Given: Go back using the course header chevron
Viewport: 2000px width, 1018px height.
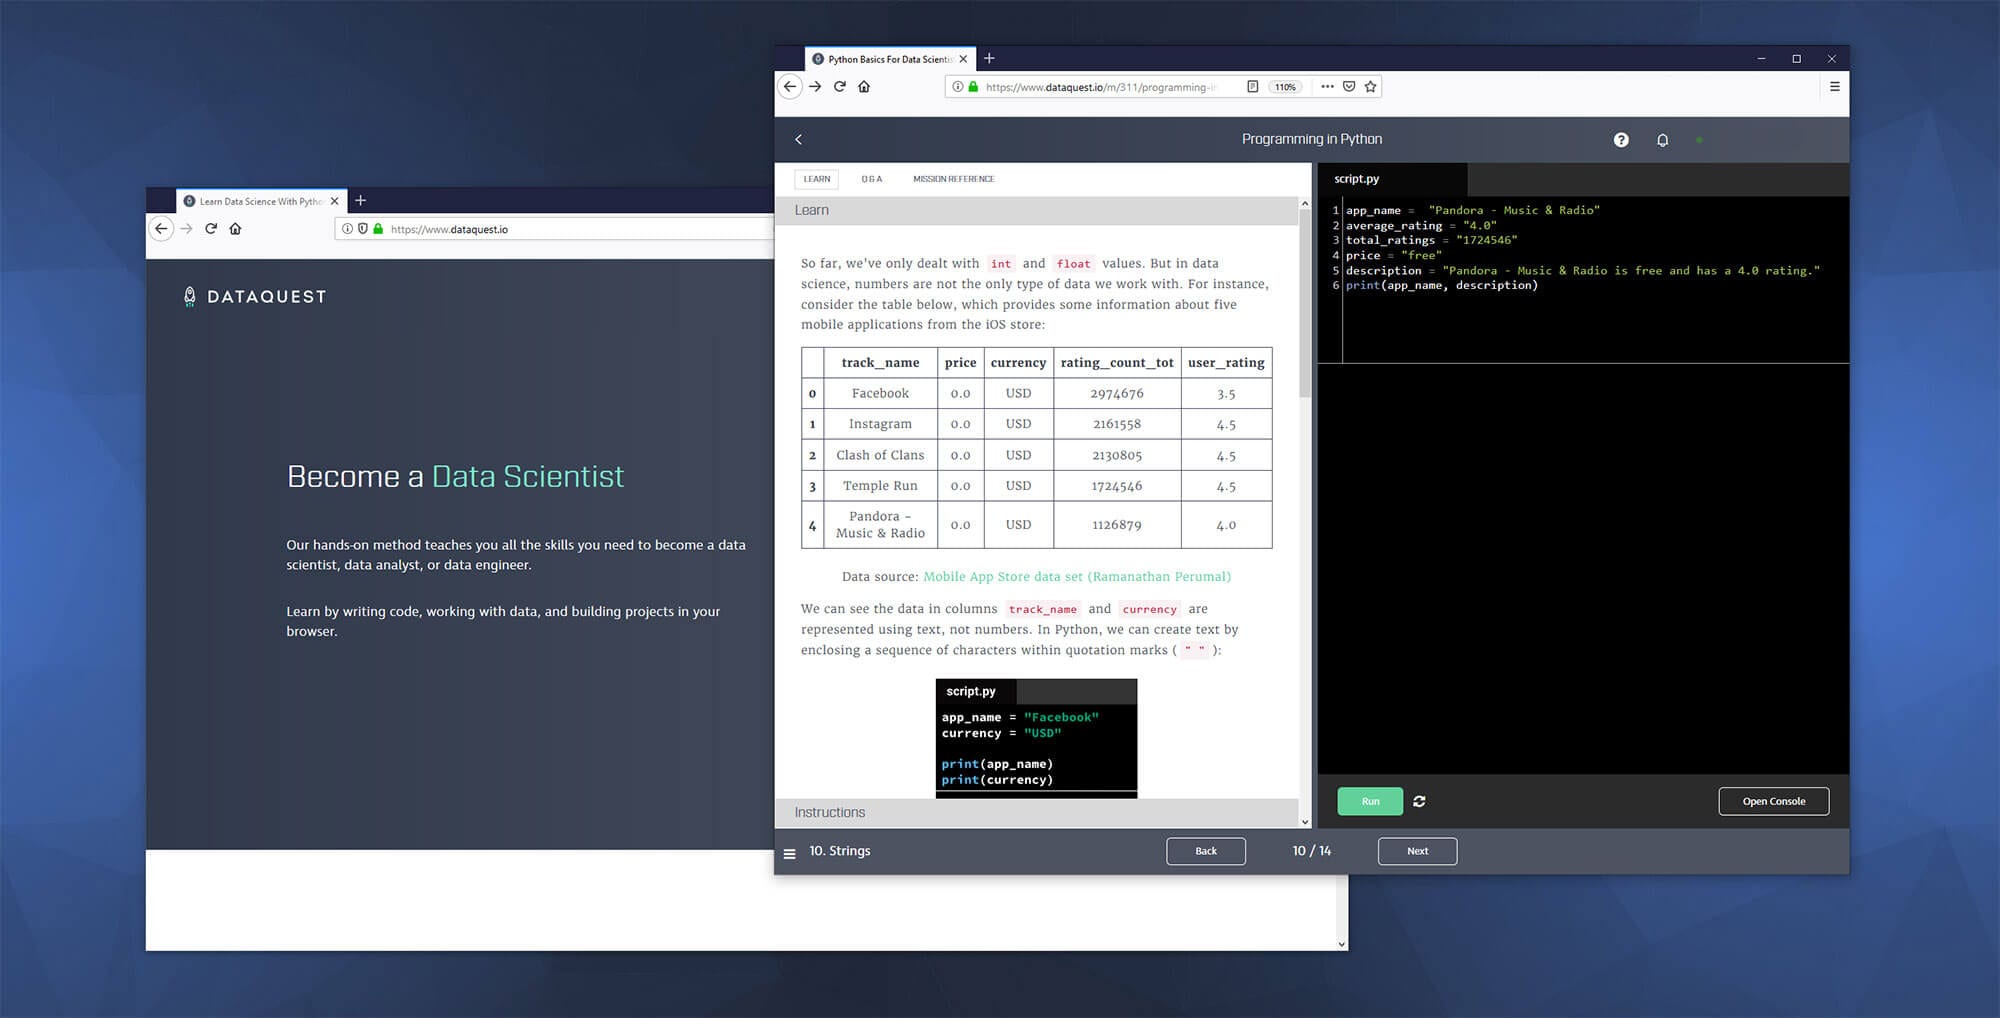Looking at the screenshot, I should point(798,140).
